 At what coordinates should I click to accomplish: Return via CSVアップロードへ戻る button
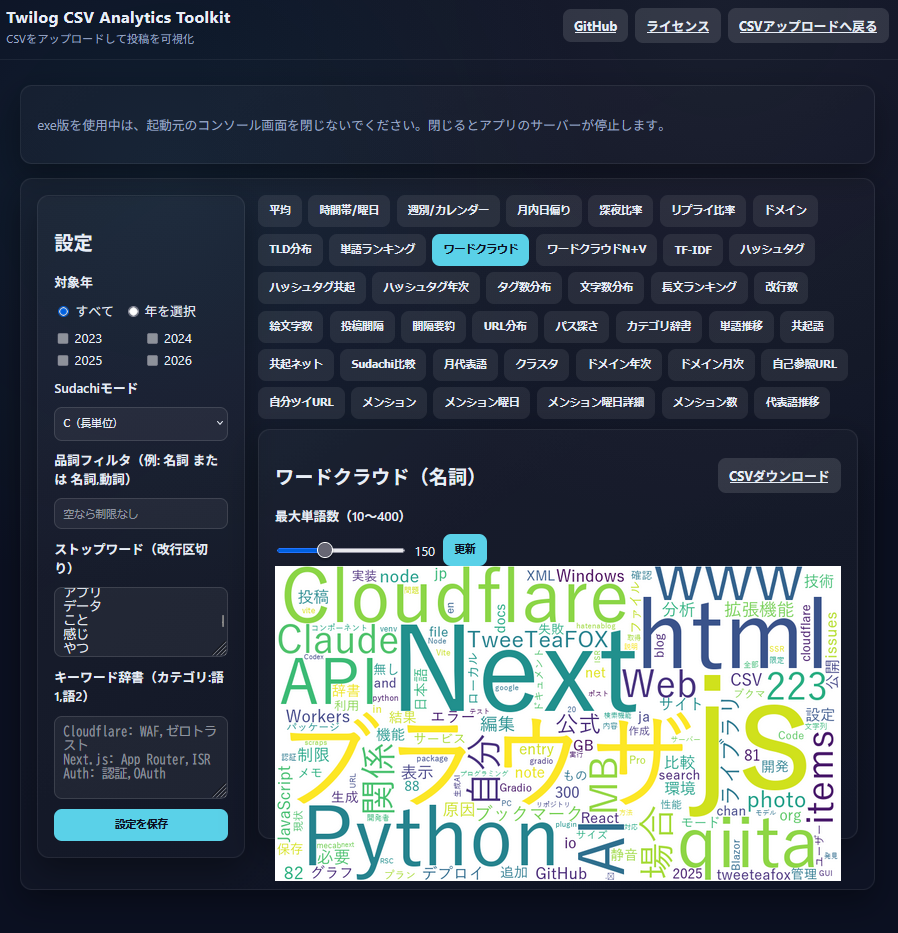click(807, 26)
